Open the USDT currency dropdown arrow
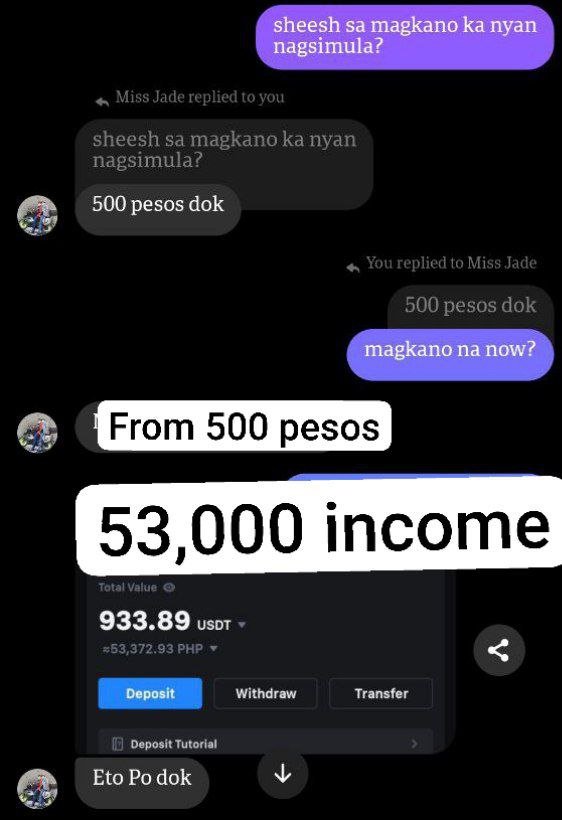The image size is (562, 820). (x=242, y=624)
